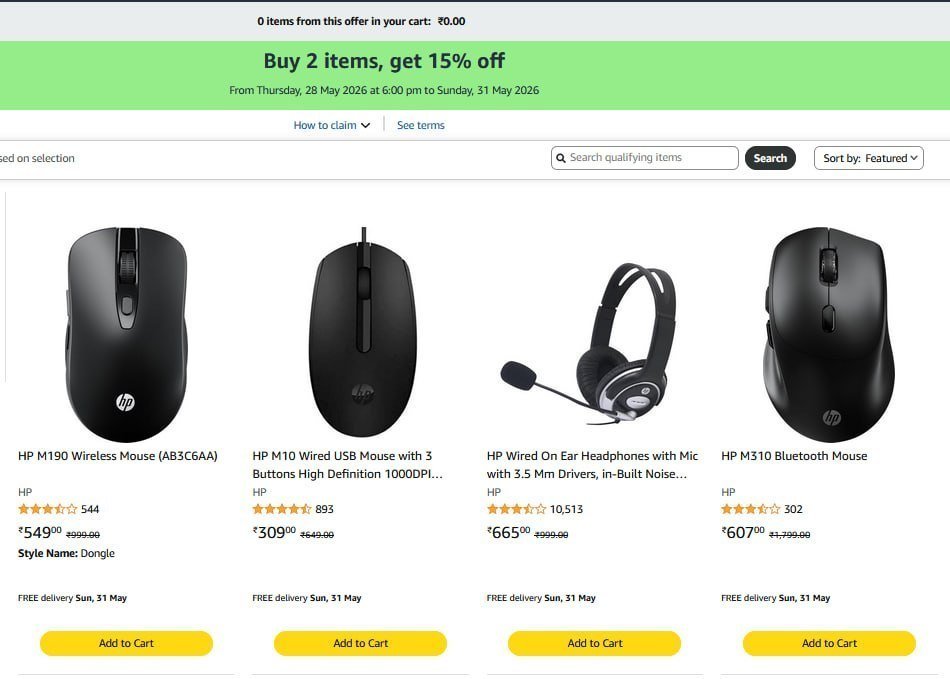Open See terms link
This screenshot has width=950, height=679.
click(420, 125)
